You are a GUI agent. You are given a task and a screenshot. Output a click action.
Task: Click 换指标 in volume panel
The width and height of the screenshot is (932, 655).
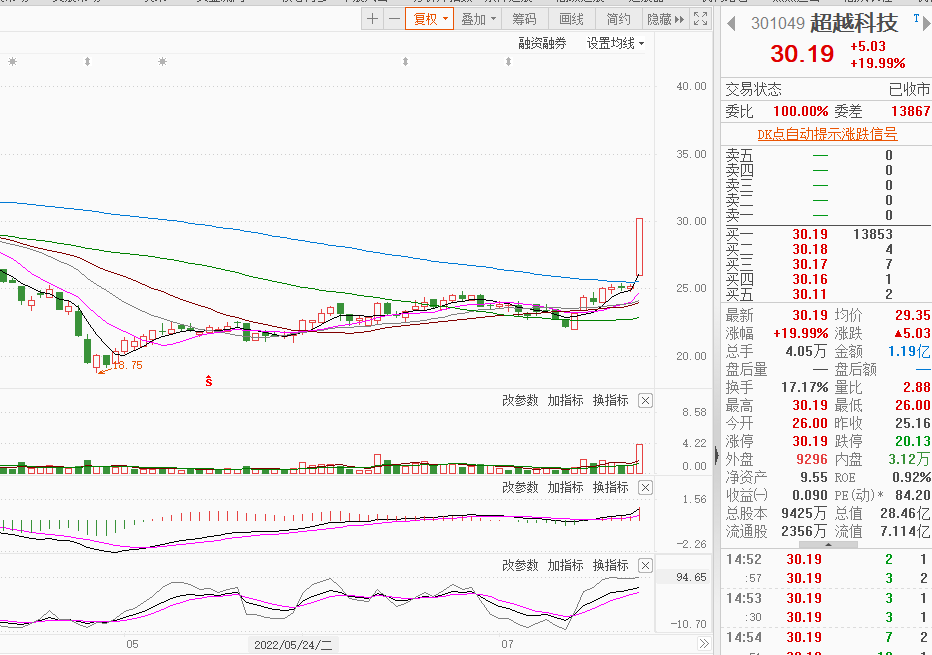click(610, 401)
